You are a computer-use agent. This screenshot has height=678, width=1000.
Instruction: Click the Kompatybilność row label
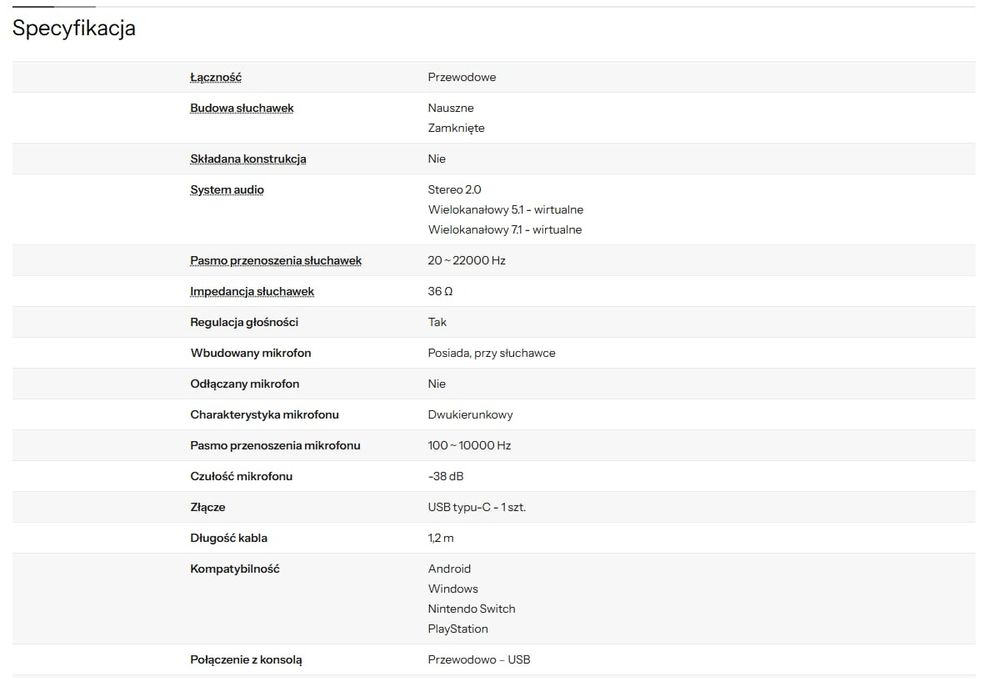tap(234, 569)
